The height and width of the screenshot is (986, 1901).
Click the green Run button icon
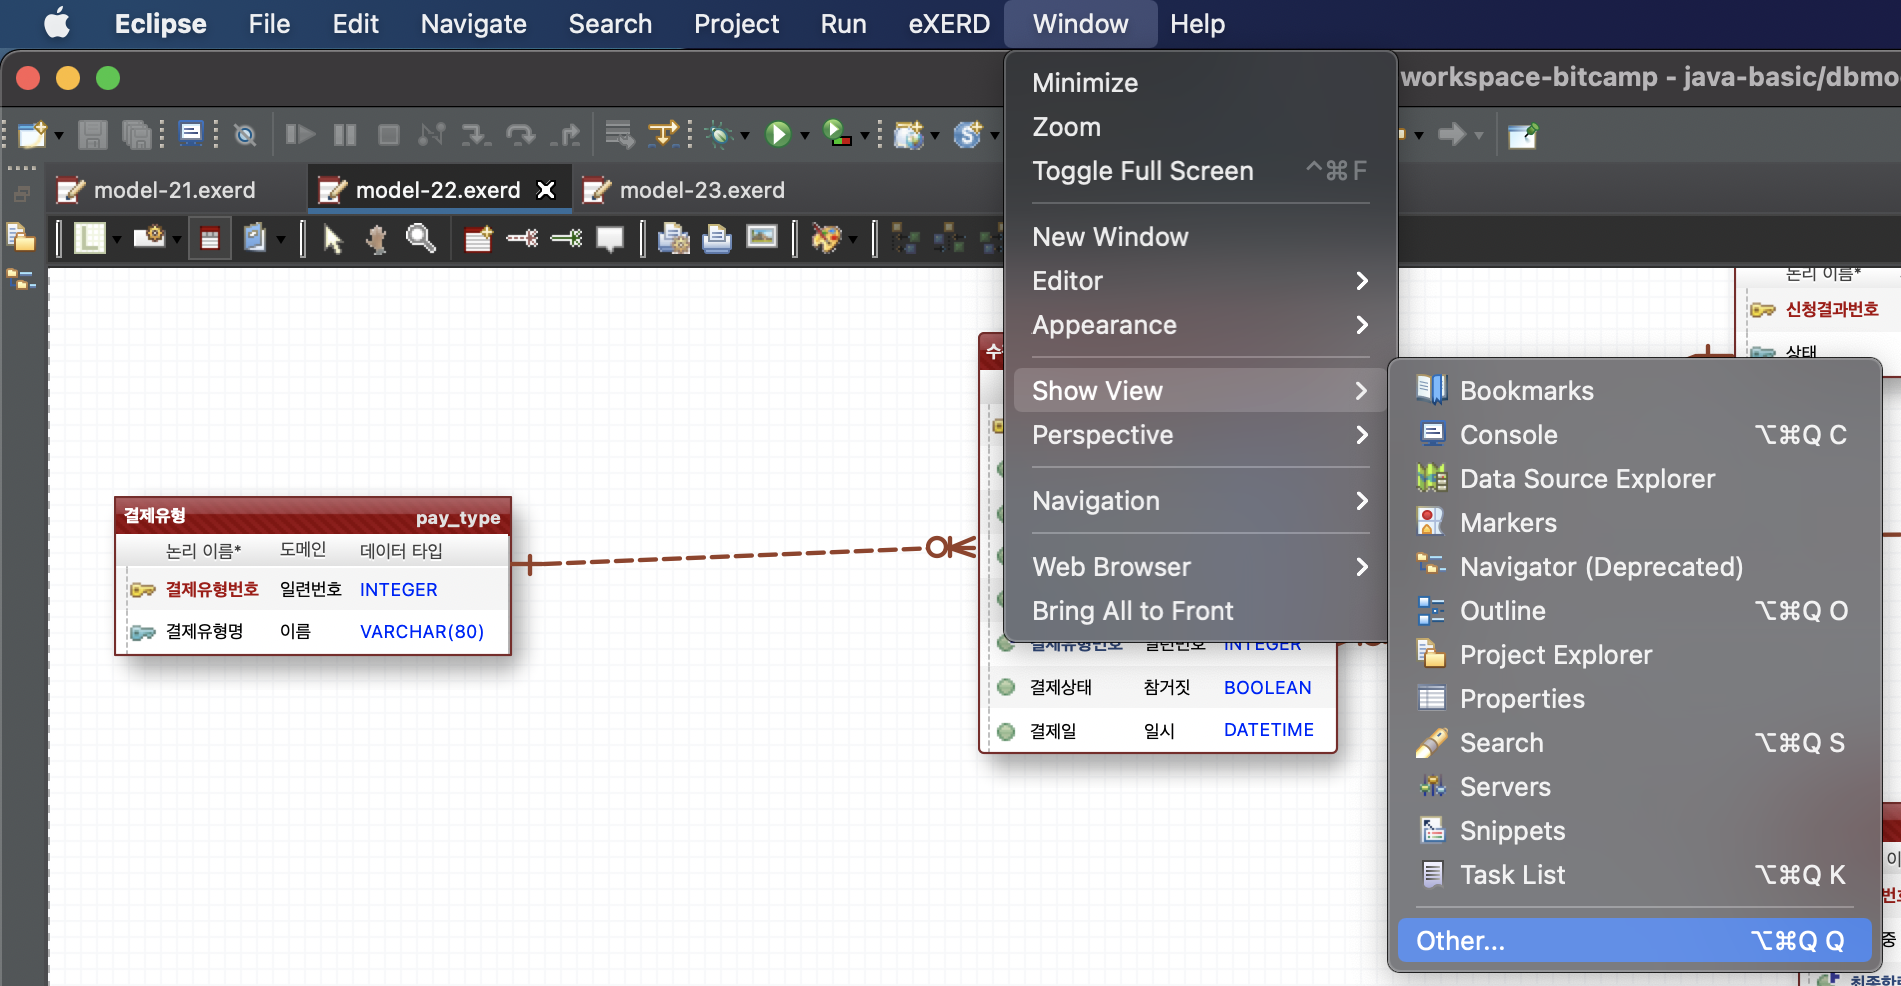coord(778,134)
